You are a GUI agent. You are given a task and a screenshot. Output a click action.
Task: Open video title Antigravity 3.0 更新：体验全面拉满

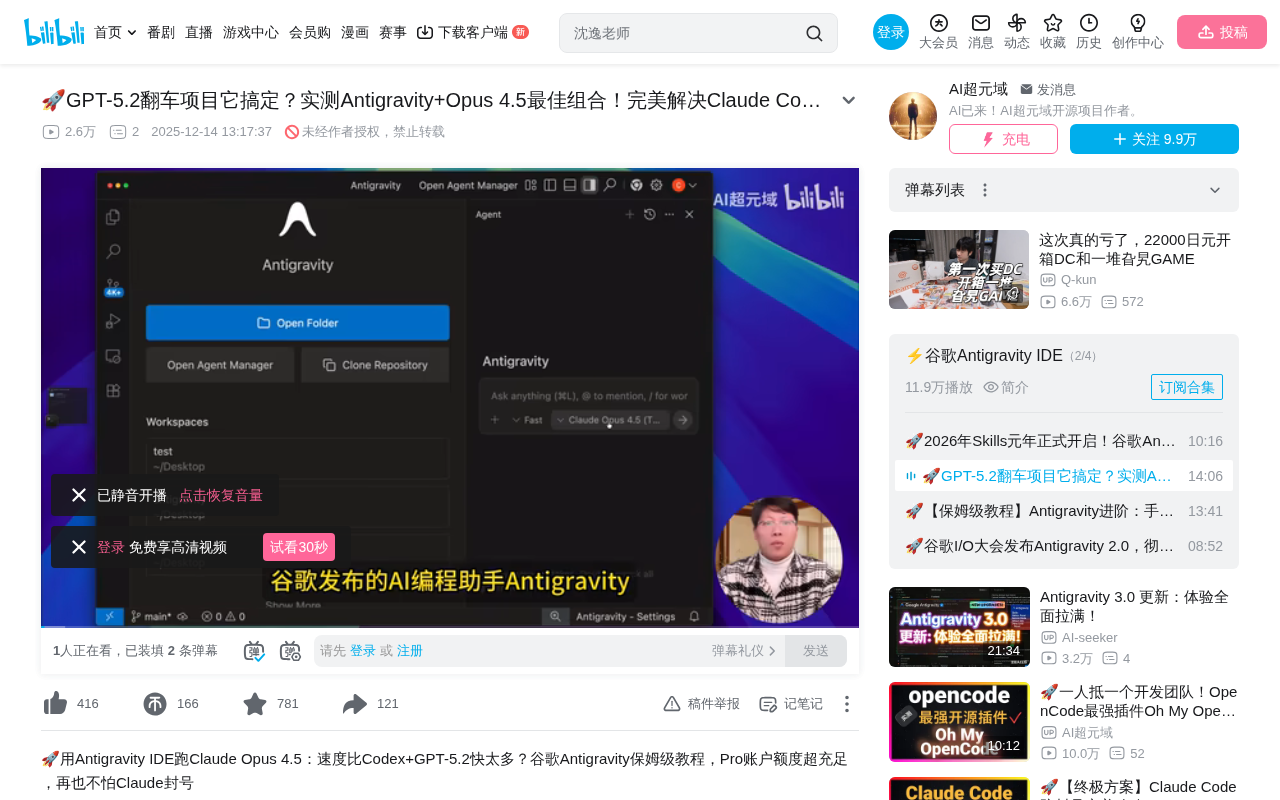1134,606
